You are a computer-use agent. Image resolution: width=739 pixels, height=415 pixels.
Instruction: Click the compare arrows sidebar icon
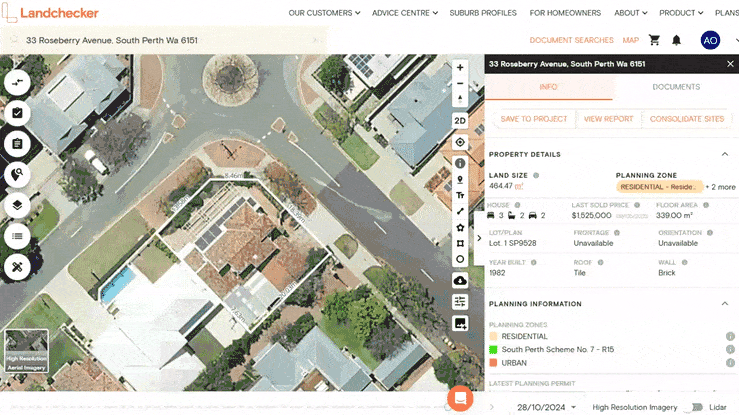[17, 82]
